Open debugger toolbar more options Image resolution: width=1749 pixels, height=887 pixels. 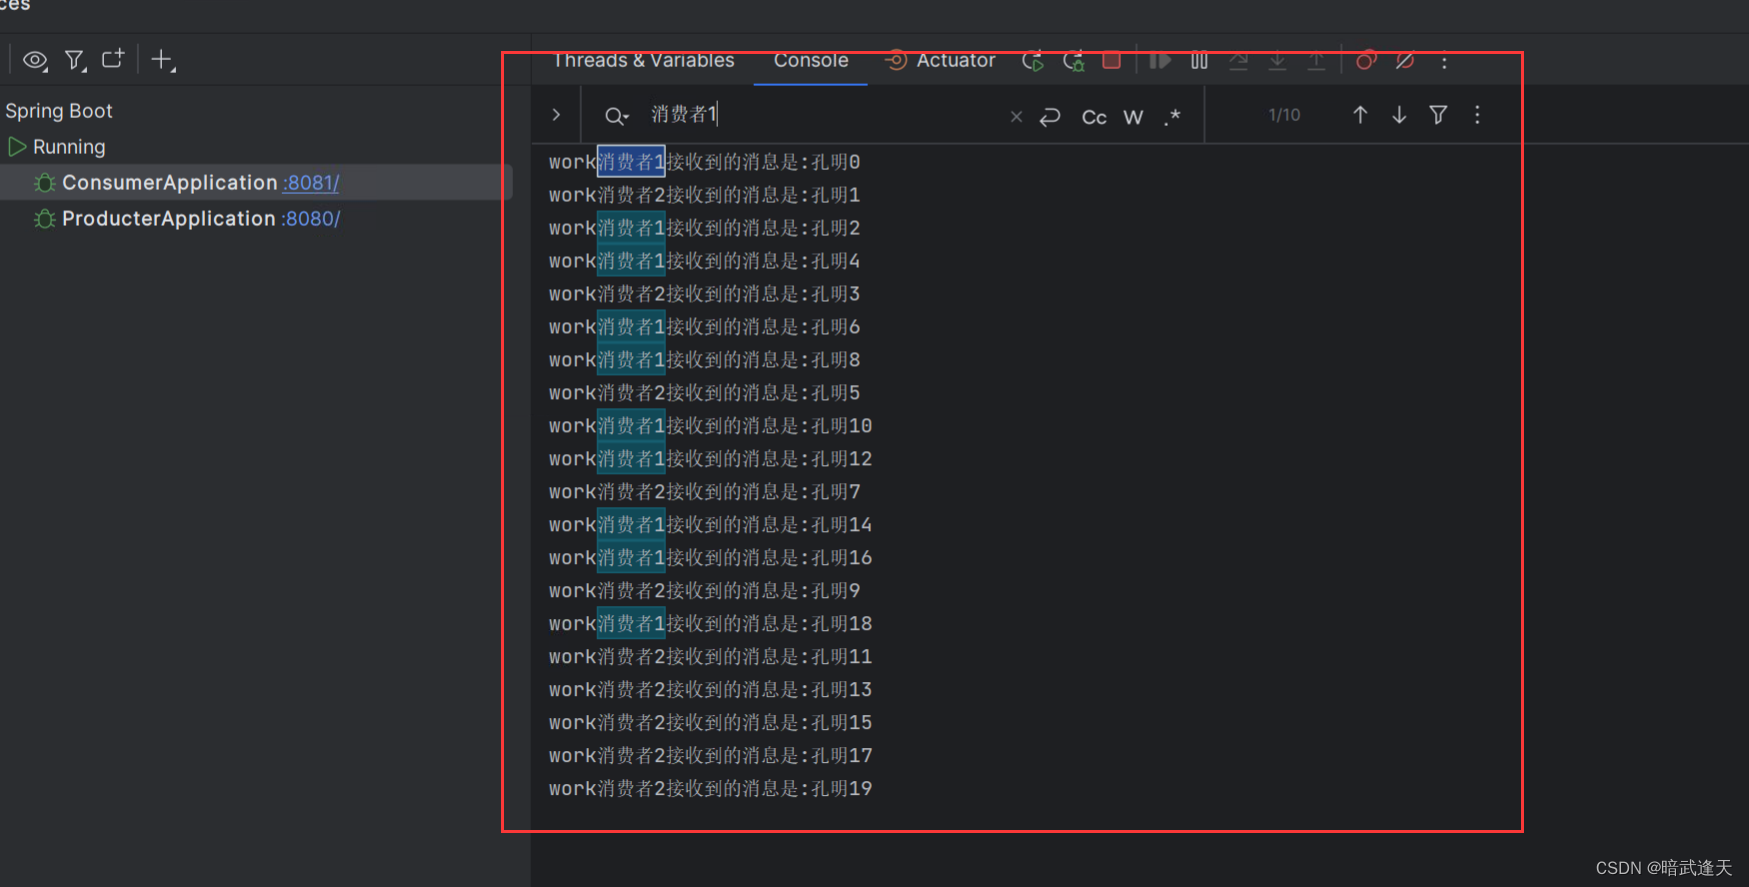point(1444,61)
